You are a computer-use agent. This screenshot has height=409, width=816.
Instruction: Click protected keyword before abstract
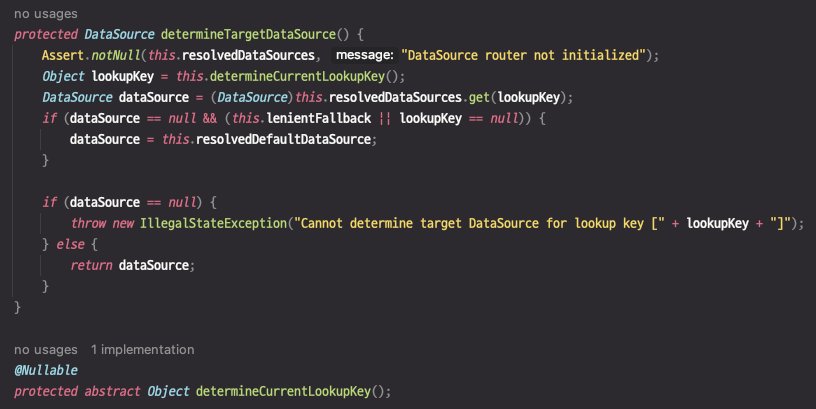click(x=46, y=391)
